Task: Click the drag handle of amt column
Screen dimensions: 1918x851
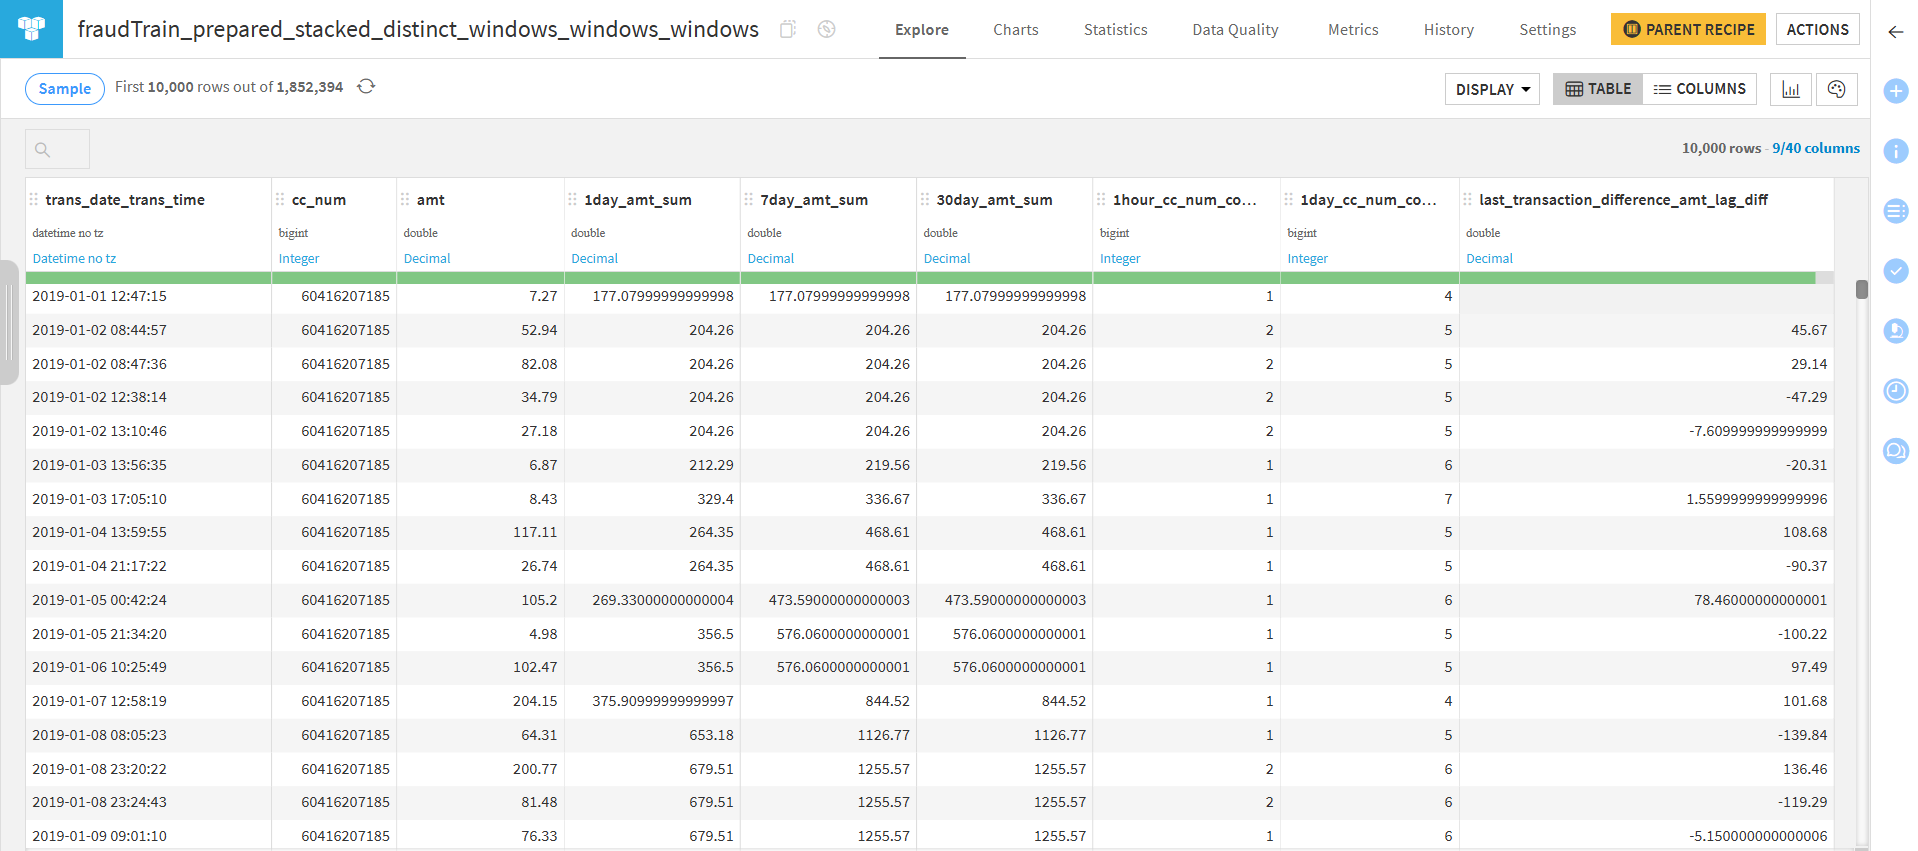Action: coord(406,200)
